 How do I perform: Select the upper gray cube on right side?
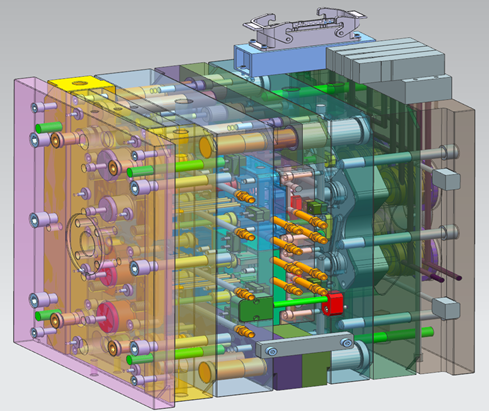click(446, 179)
